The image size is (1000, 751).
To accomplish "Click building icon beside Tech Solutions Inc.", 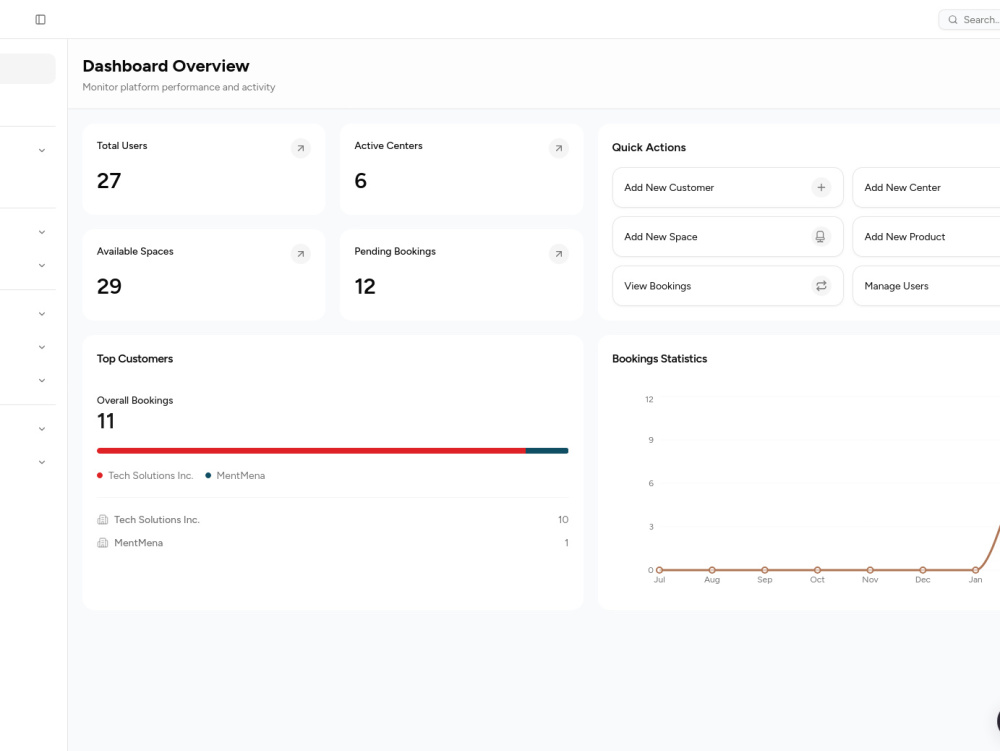I will click(x=103, y=520).
